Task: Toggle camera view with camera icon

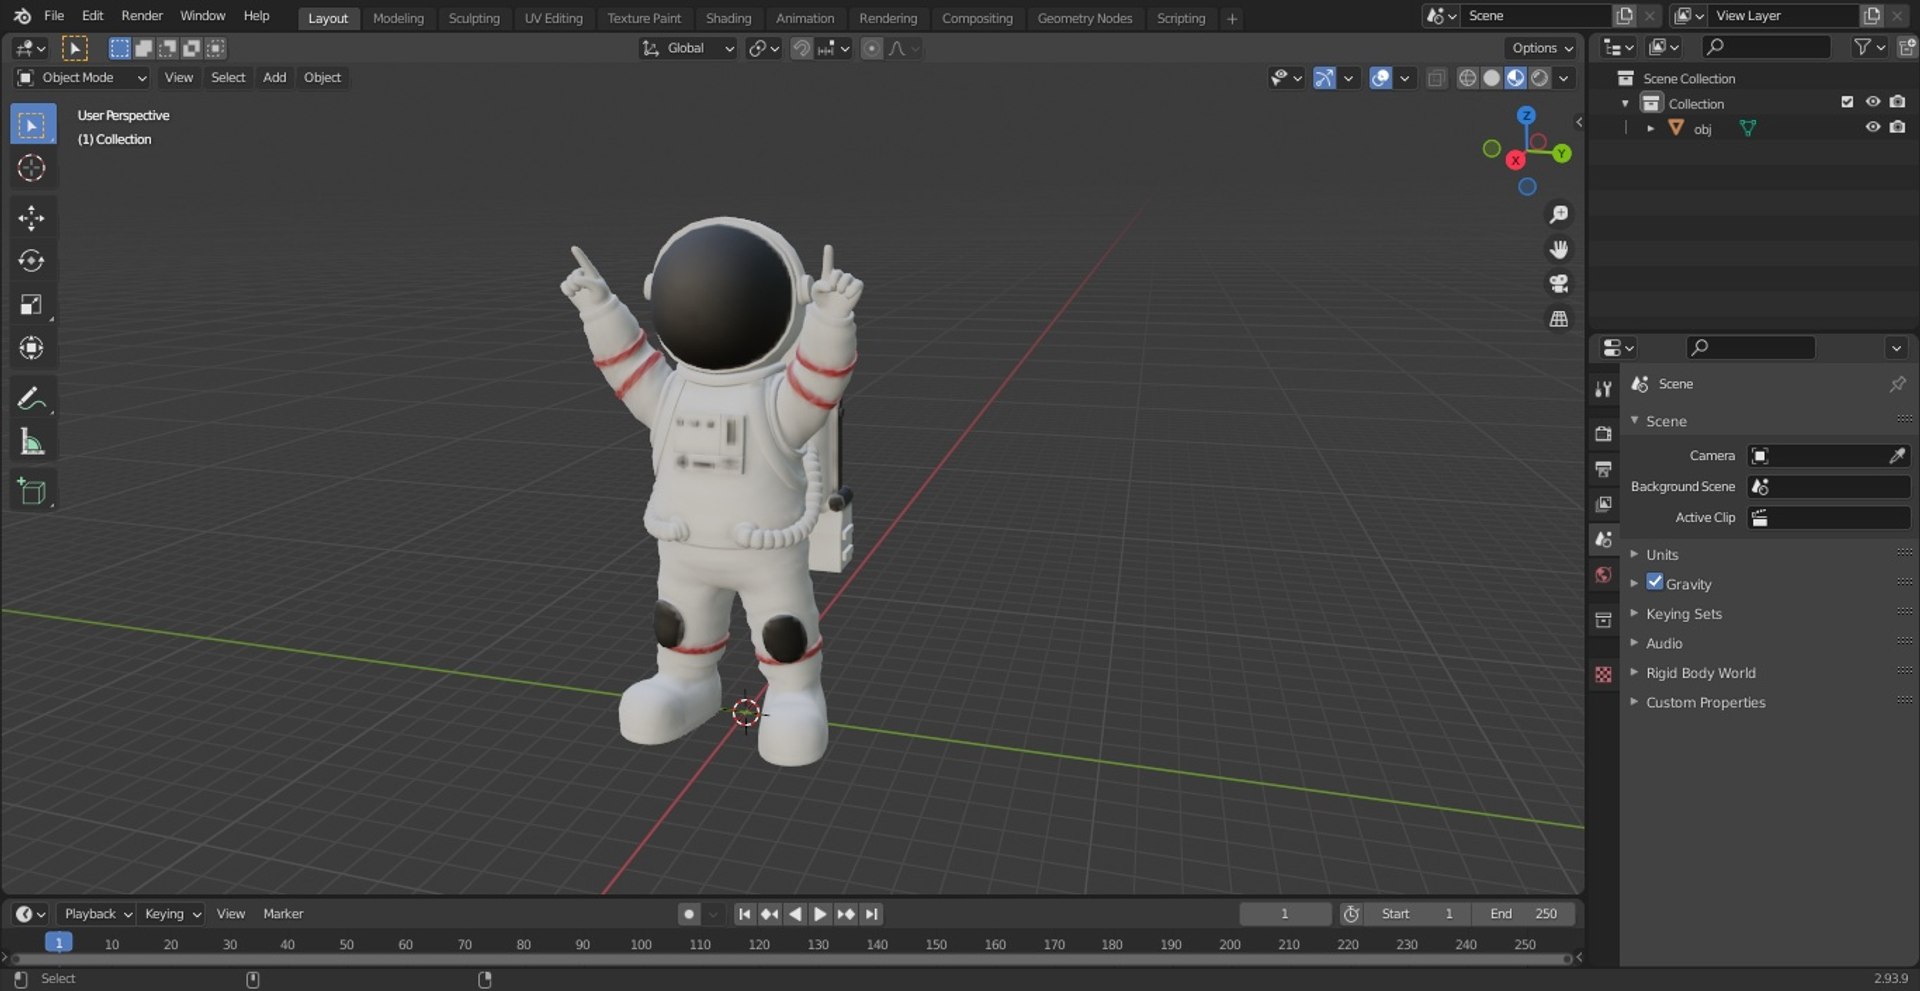Action: (1558, 284)
